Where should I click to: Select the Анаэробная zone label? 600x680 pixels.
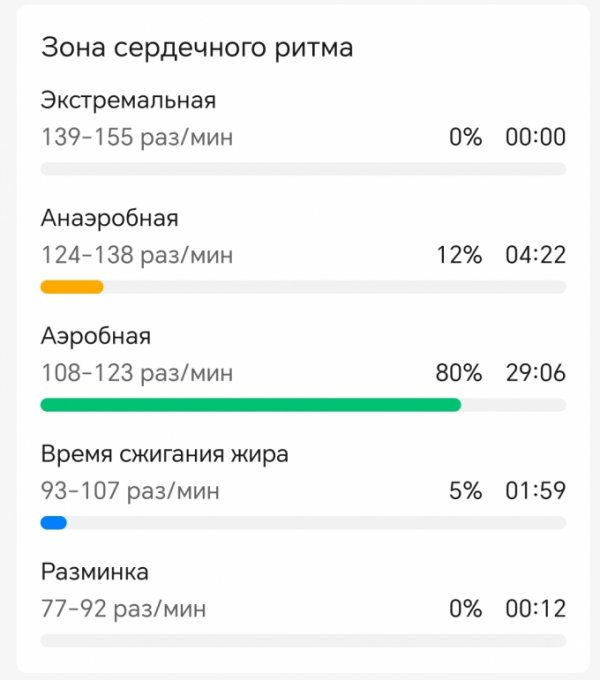pos(110,218)
